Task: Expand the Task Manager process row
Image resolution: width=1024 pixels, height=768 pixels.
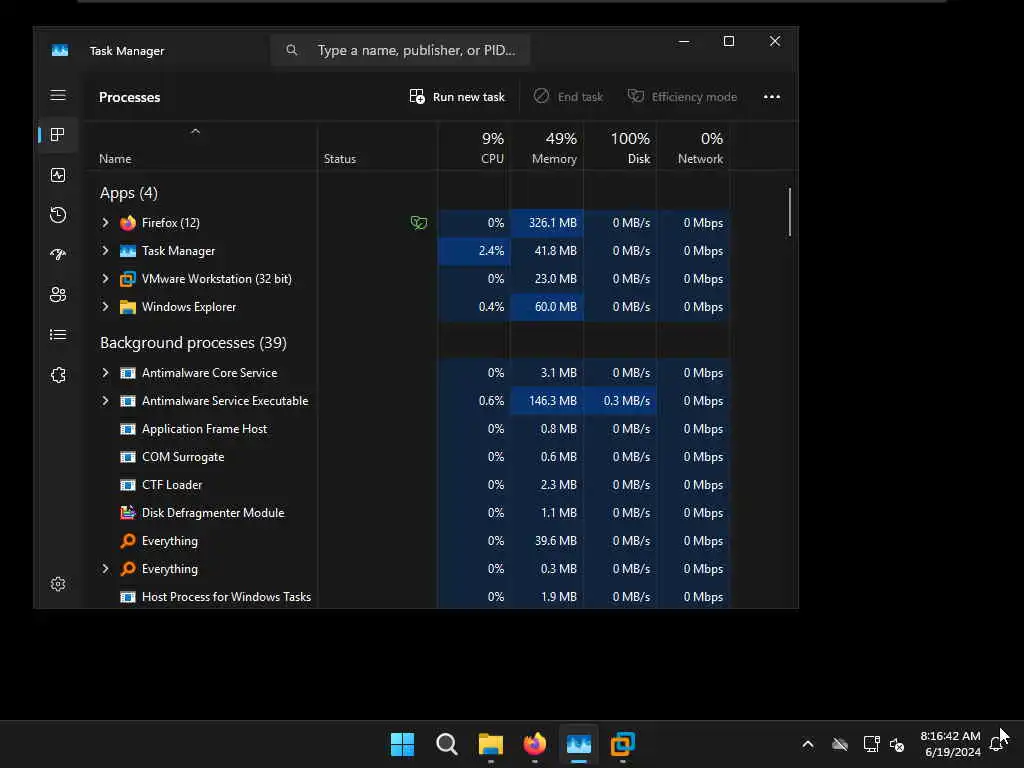Action: pos(105,251)
